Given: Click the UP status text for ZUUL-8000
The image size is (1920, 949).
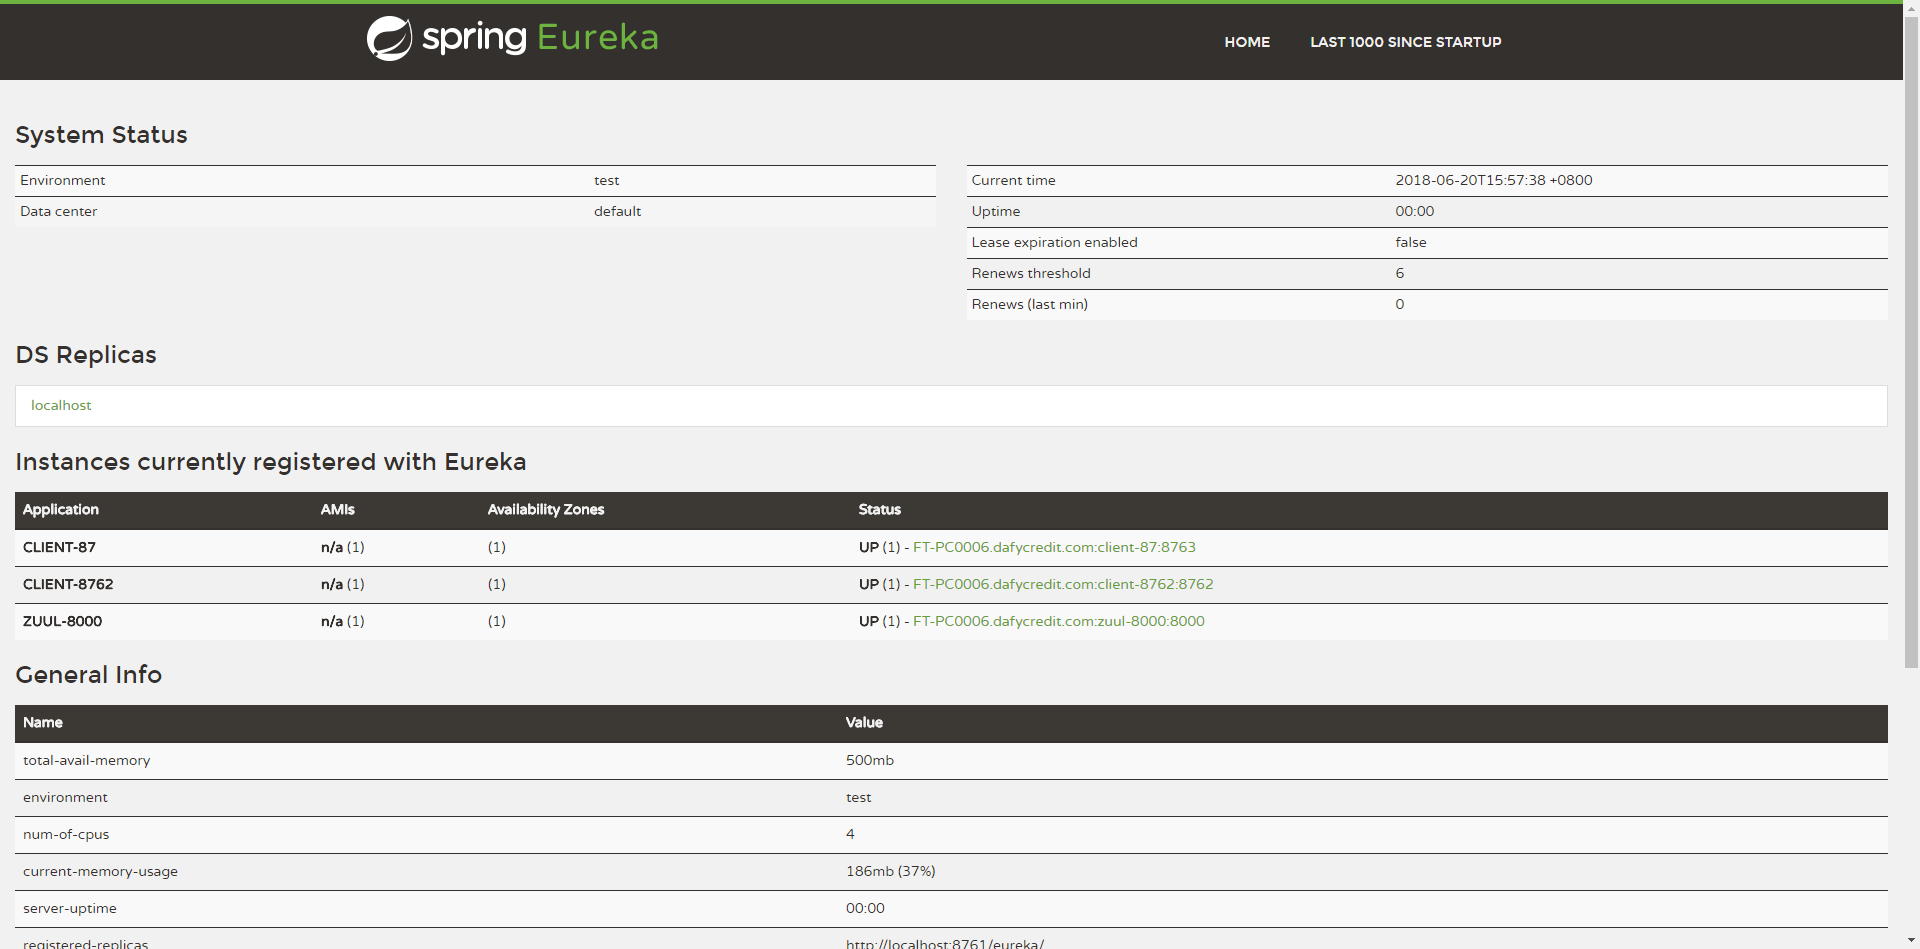Looking at the screenshot, I should pyautogui.click(x=869, y=621).
